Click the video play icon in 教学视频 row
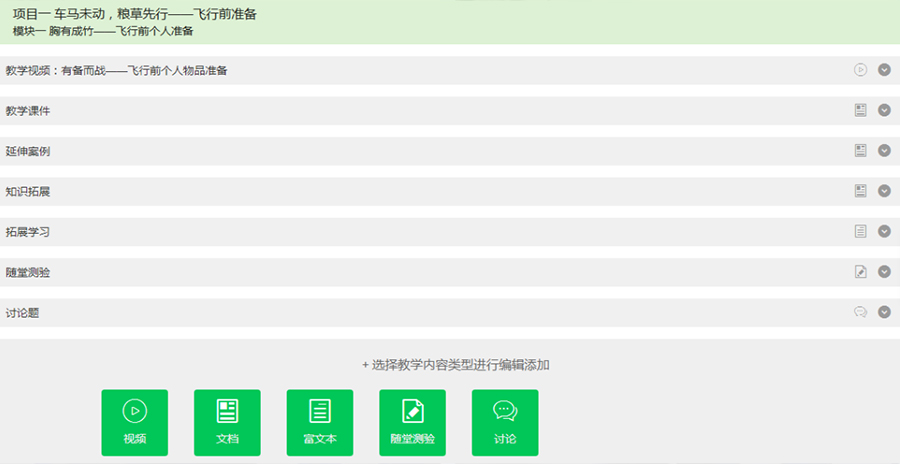 point(860,70)
